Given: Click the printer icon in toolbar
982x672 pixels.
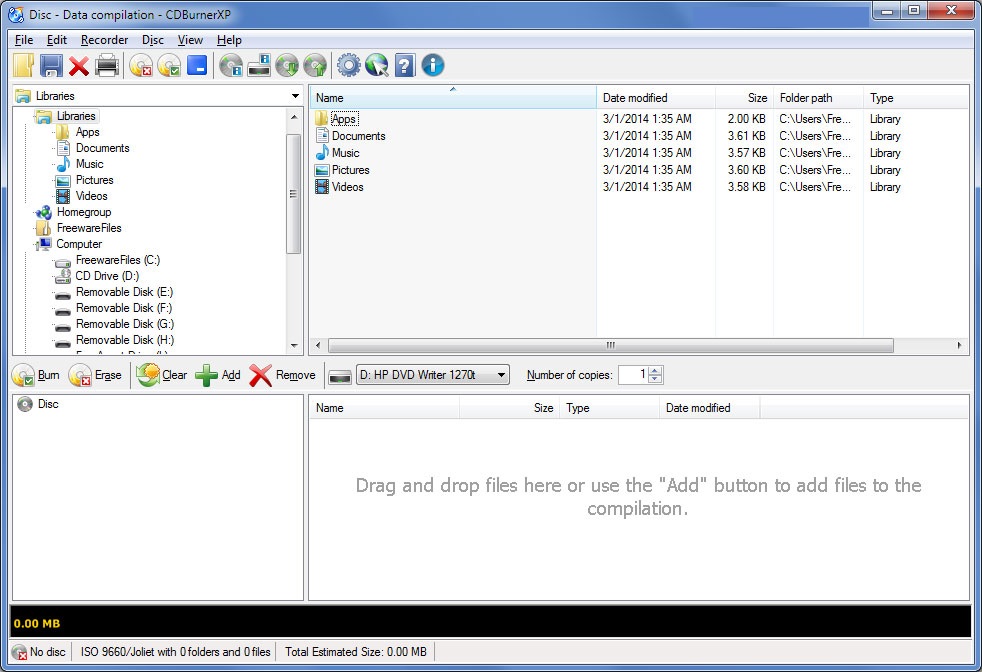Looking at the screenshot, I should 107,65.
